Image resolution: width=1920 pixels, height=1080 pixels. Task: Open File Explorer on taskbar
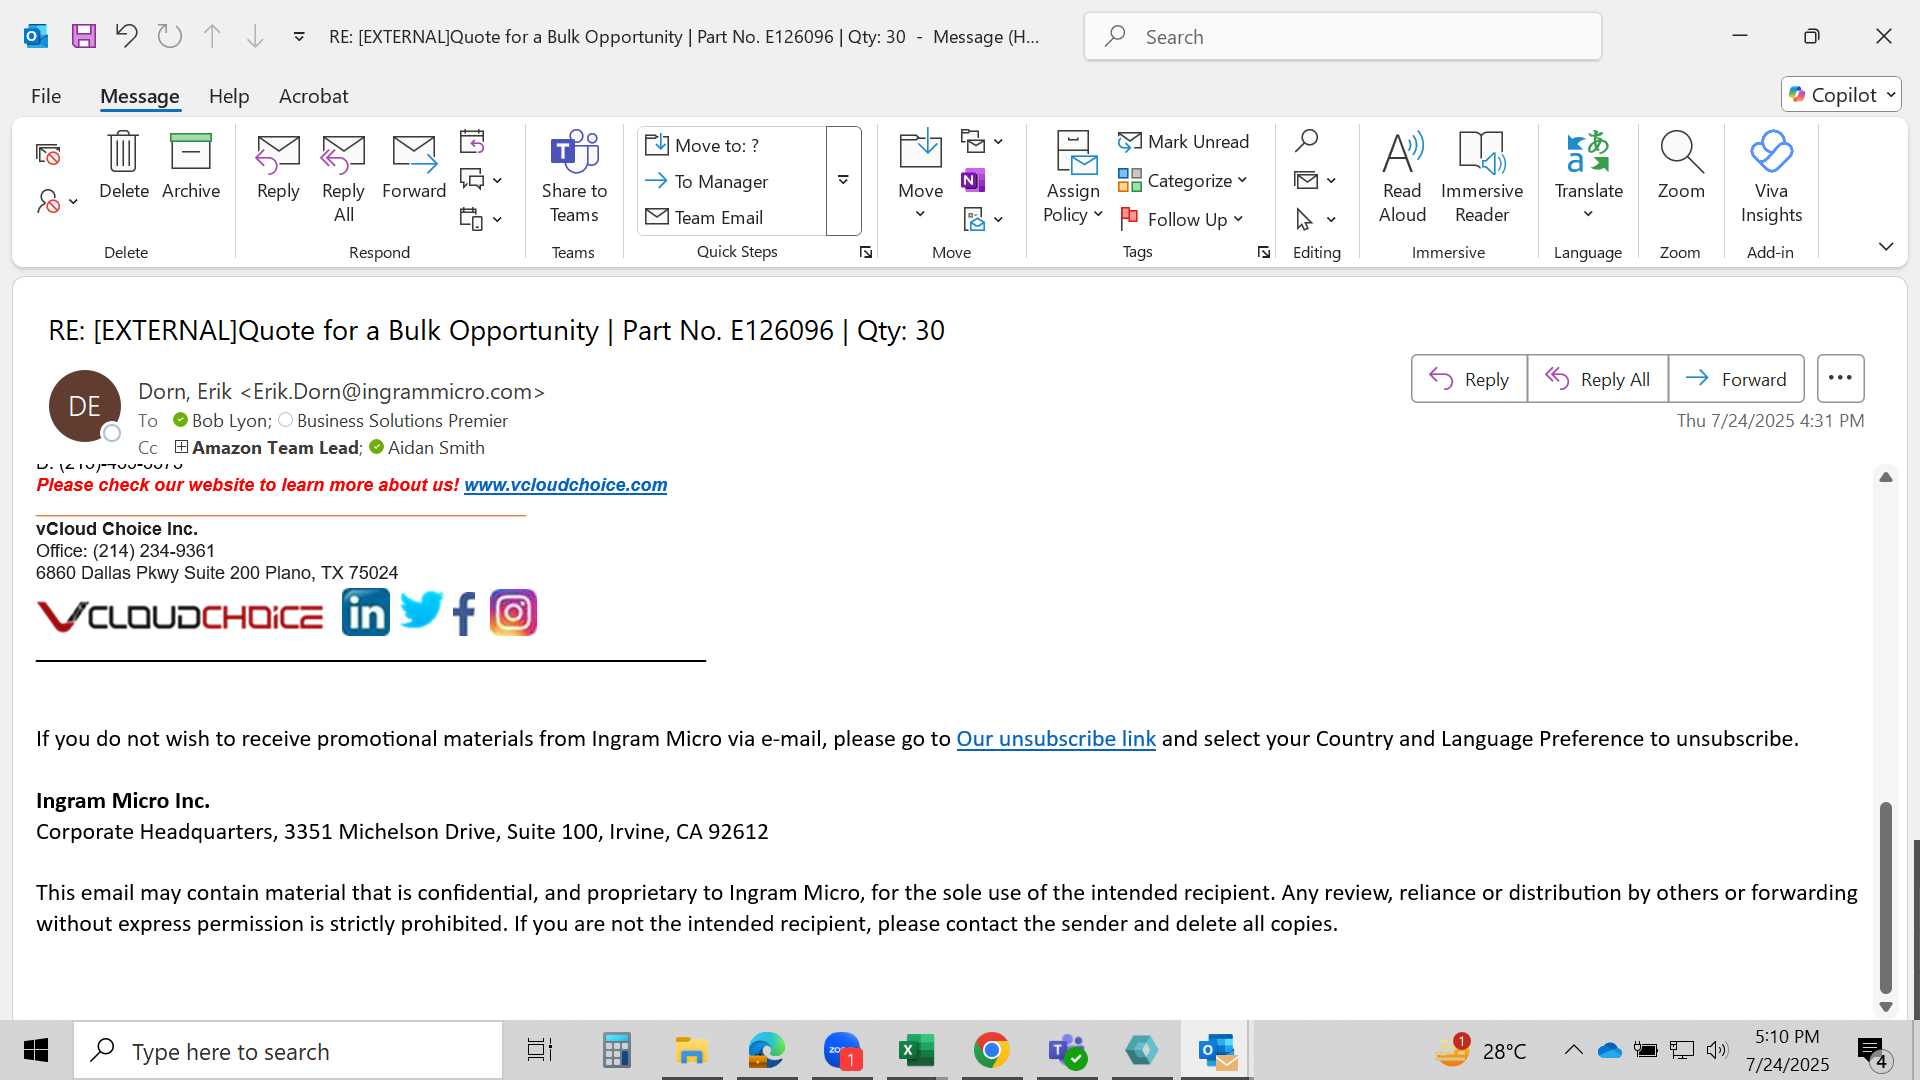(691, 1051)
